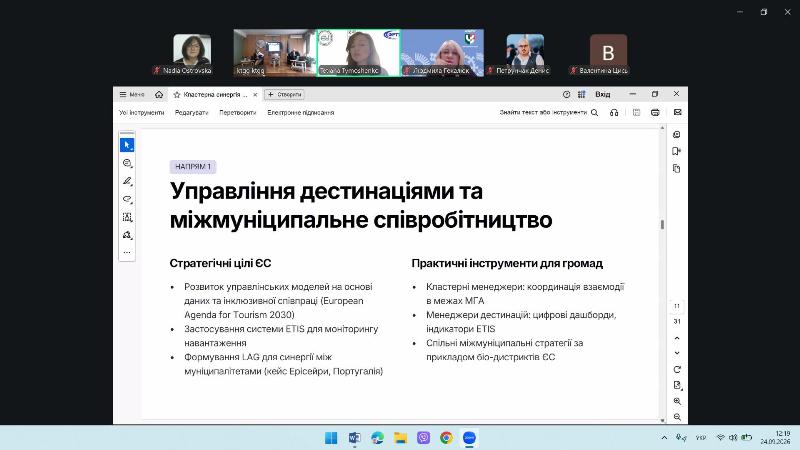The image size is (800, 450).
Task: Open the network Wi-Fi tray icon
Action: coord(720,438)
